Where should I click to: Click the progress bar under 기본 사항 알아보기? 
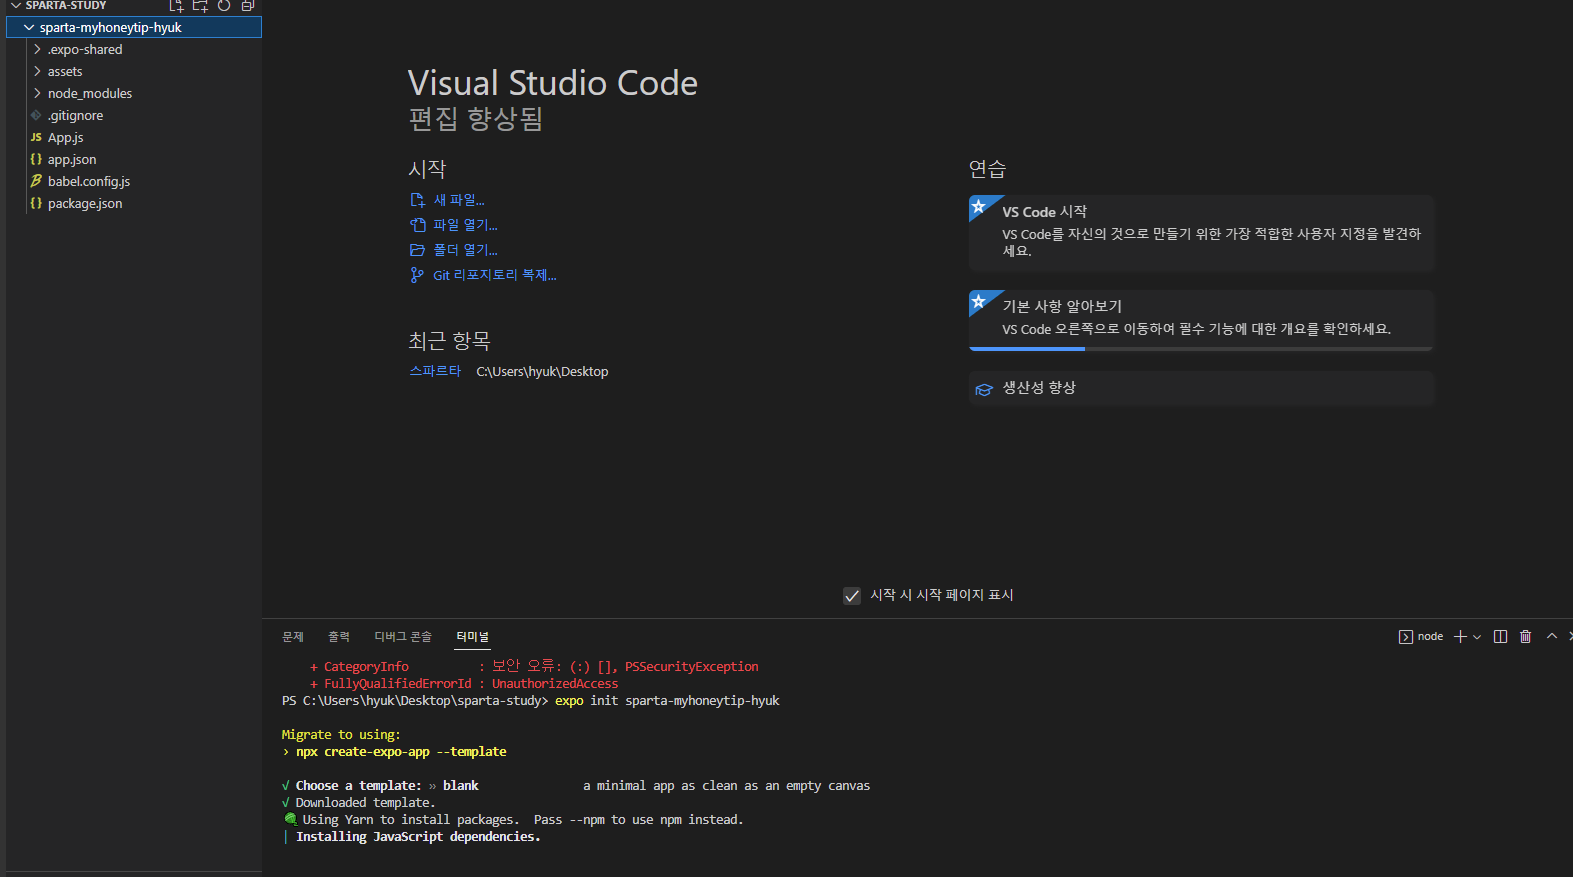pyautogui.click(x=1201, y=349)
